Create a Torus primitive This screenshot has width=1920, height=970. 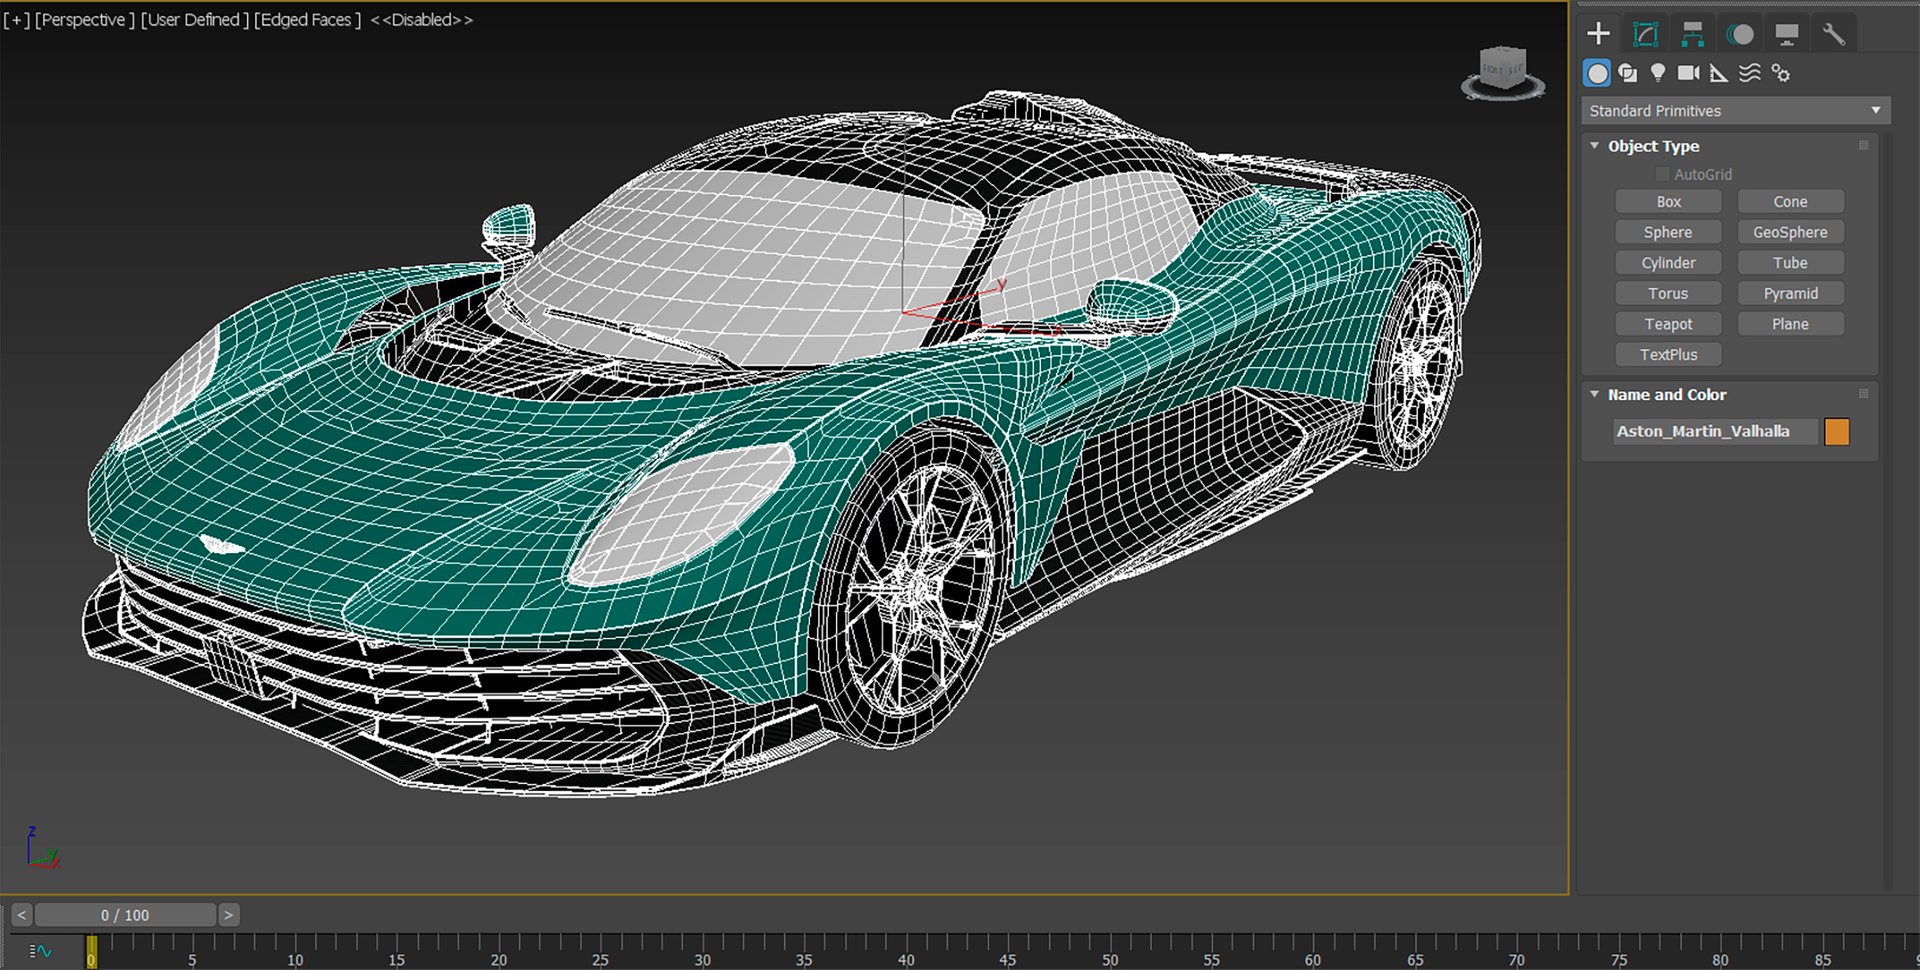(1668, 294)
